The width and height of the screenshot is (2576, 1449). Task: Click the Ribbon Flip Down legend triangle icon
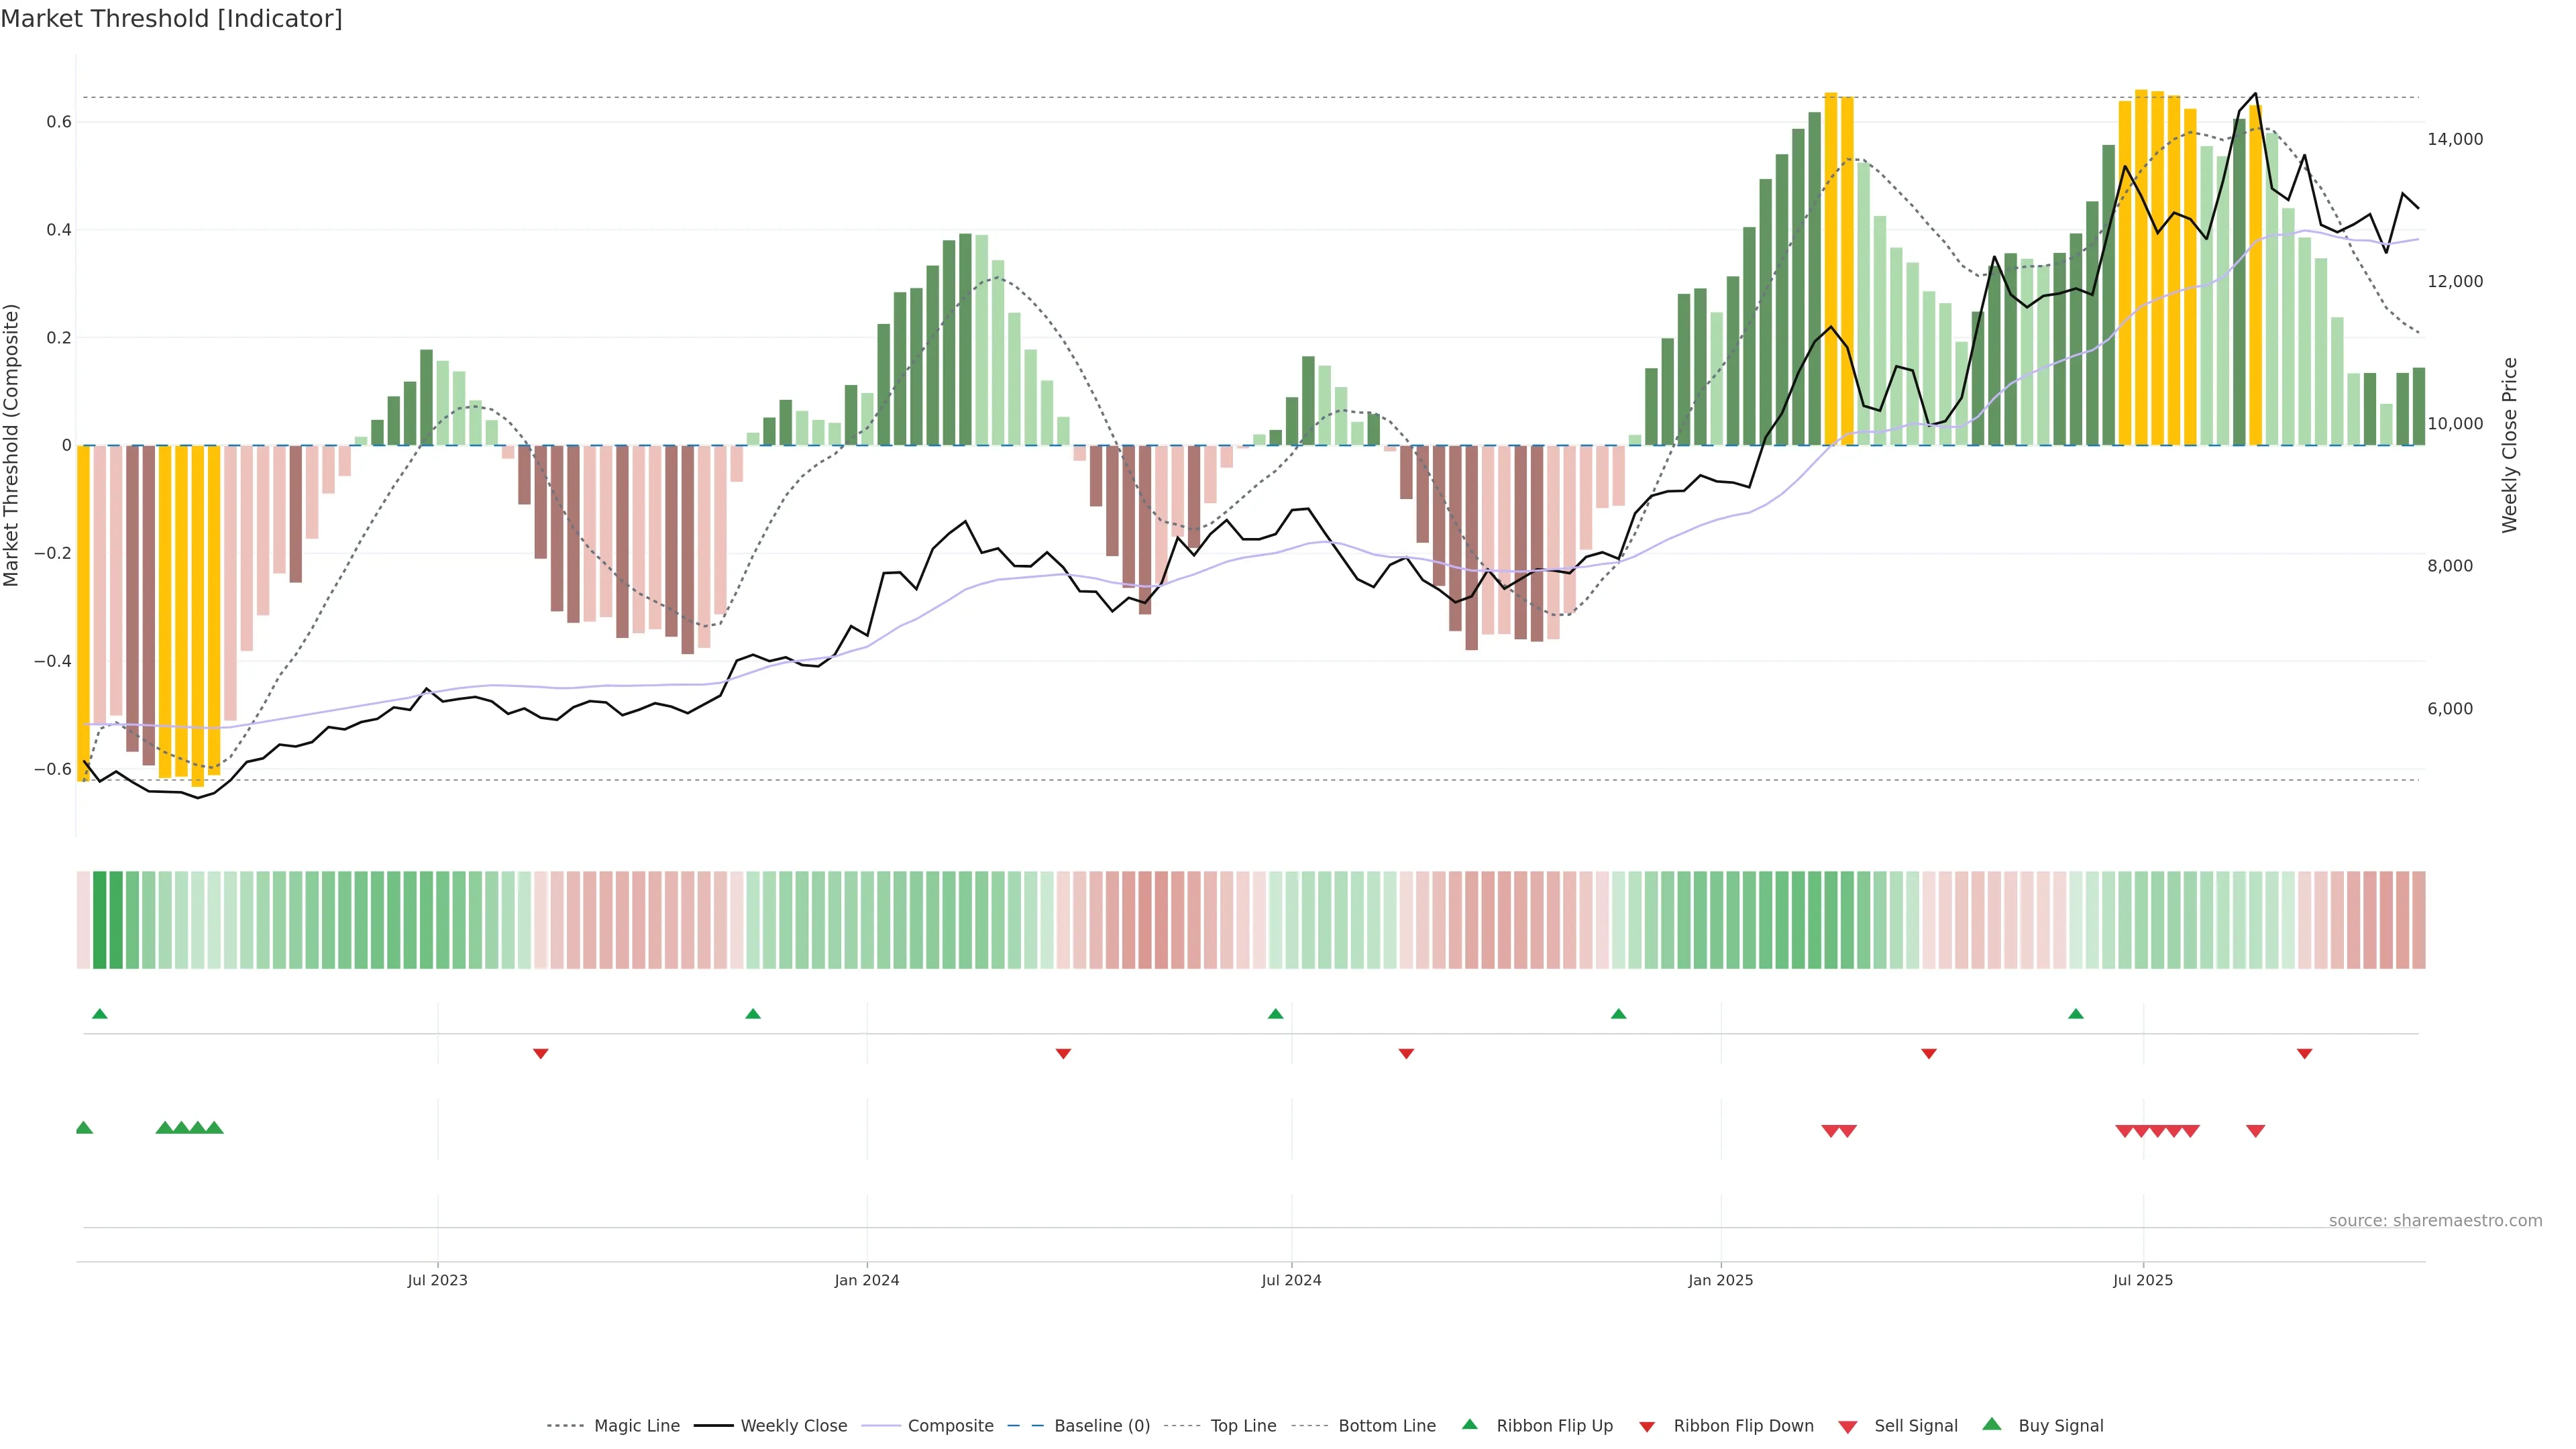[1647, 1426]
